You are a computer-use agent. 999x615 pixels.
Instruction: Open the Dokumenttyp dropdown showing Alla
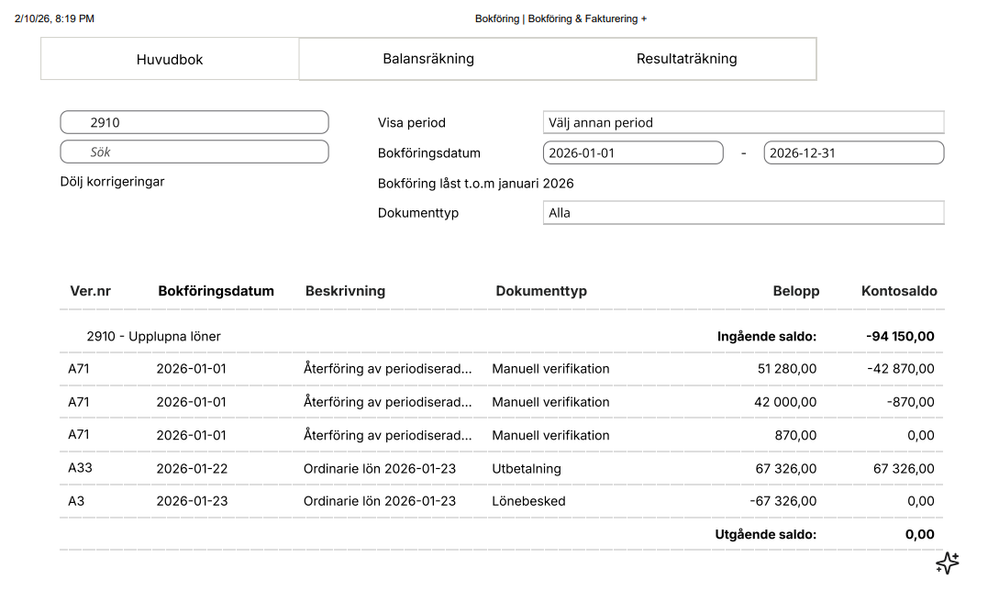click(744, 213)
